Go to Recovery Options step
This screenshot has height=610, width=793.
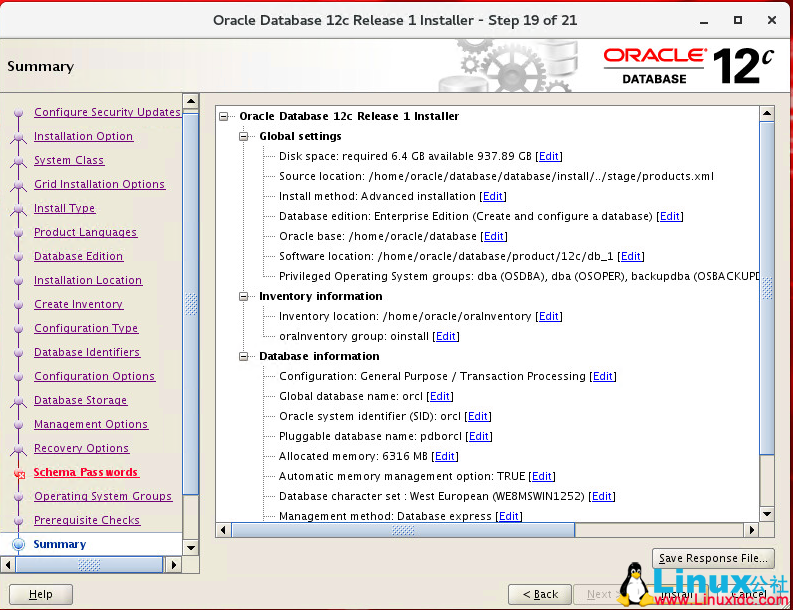coord(81,449)
